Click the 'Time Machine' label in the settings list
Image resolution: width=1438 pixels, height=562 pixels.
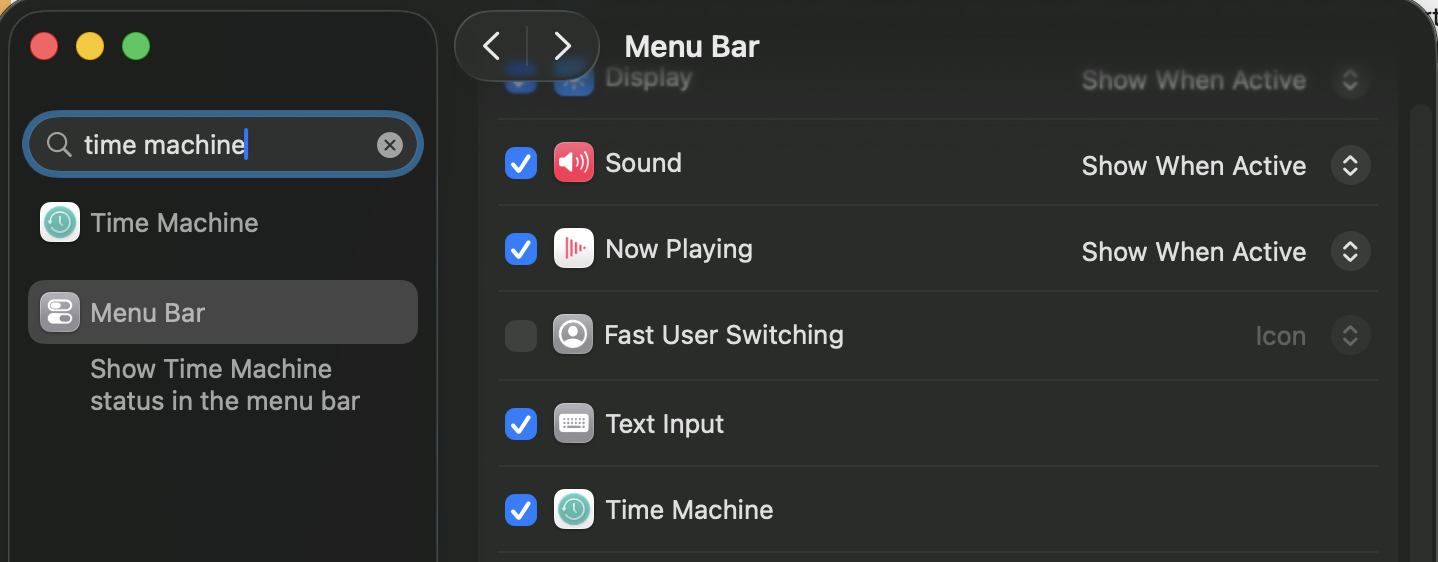689,510
